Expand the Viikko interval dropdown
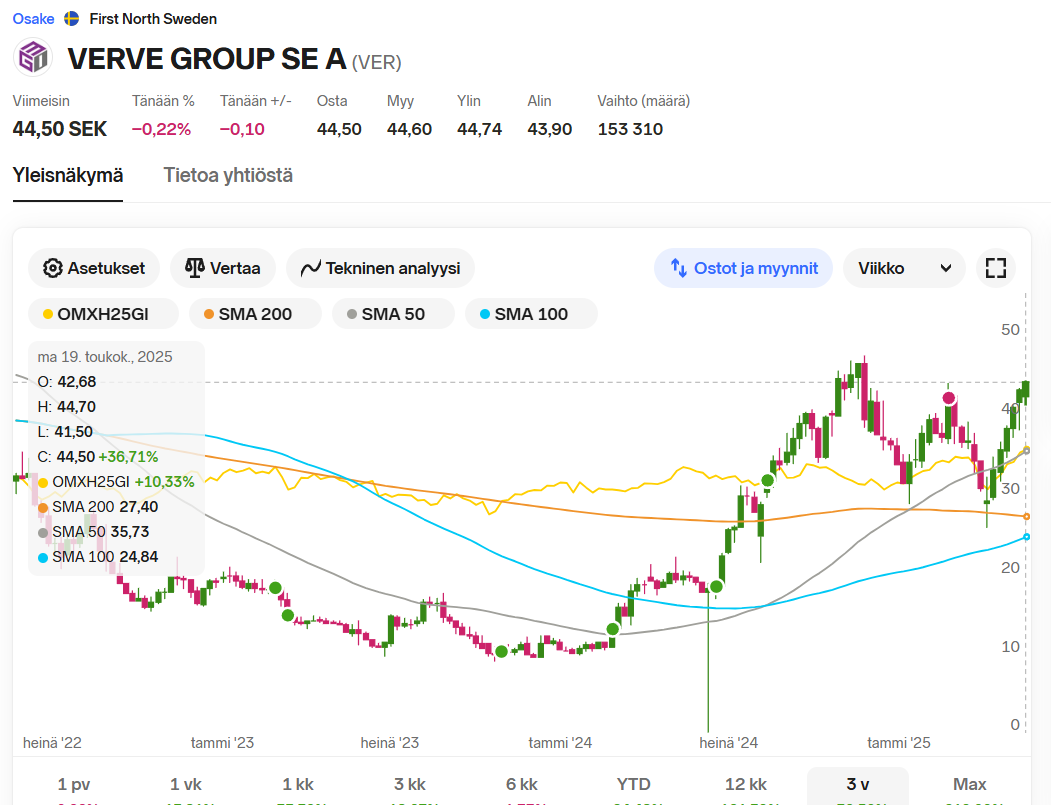This screenshot has height=805, width=1051. point(904,268)
